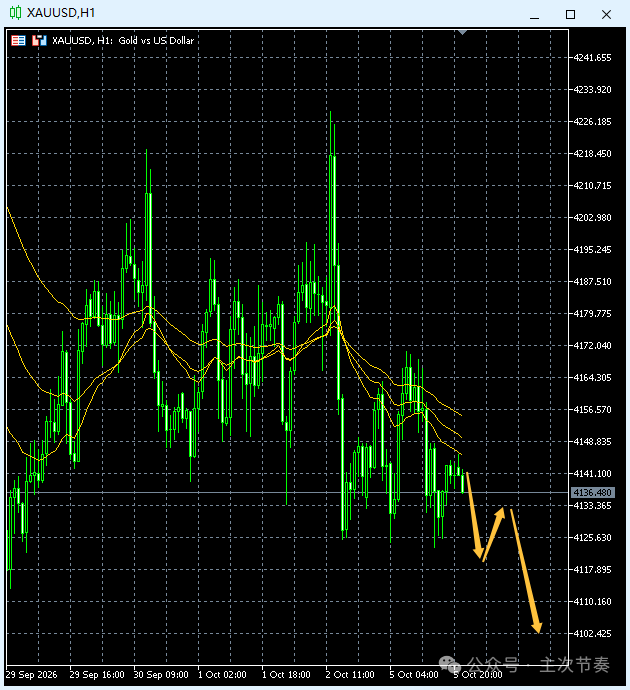Close the XAUUSD,H1 chart window
The width and height of the screenshot is (630, 690).
[x=606, y=15]
